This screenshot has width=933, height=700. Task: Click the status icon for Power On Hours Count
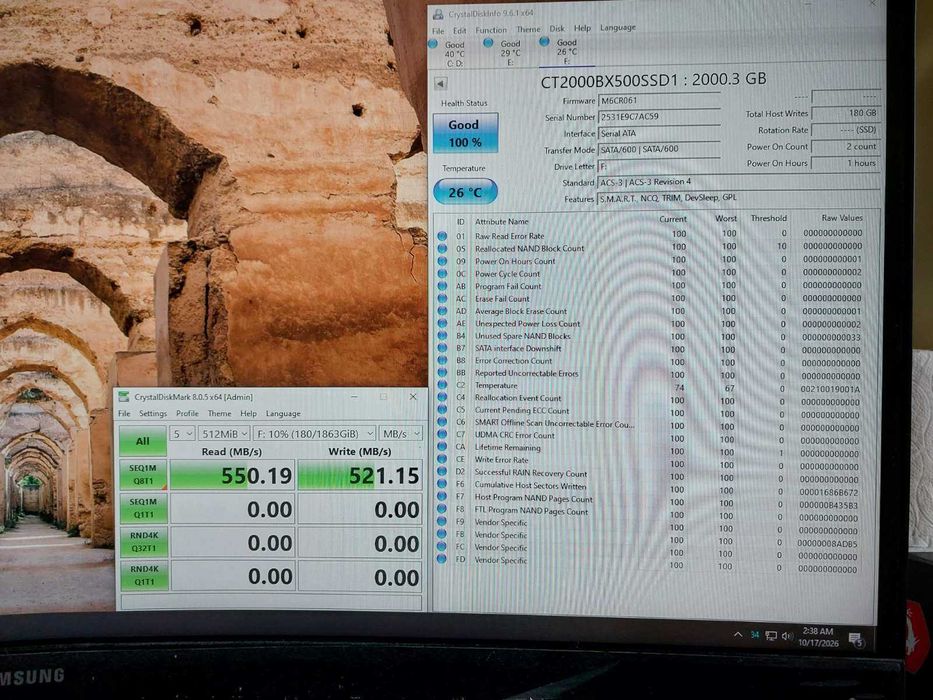click(442, 261)
